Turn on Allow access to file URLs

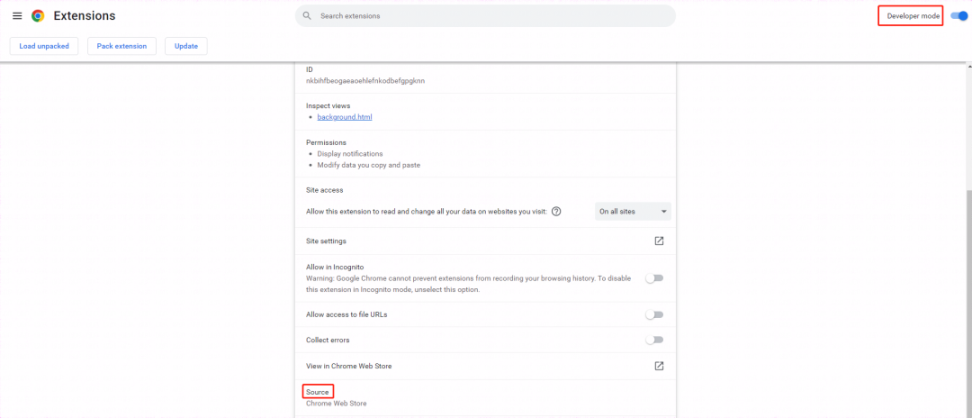[655, 314]
